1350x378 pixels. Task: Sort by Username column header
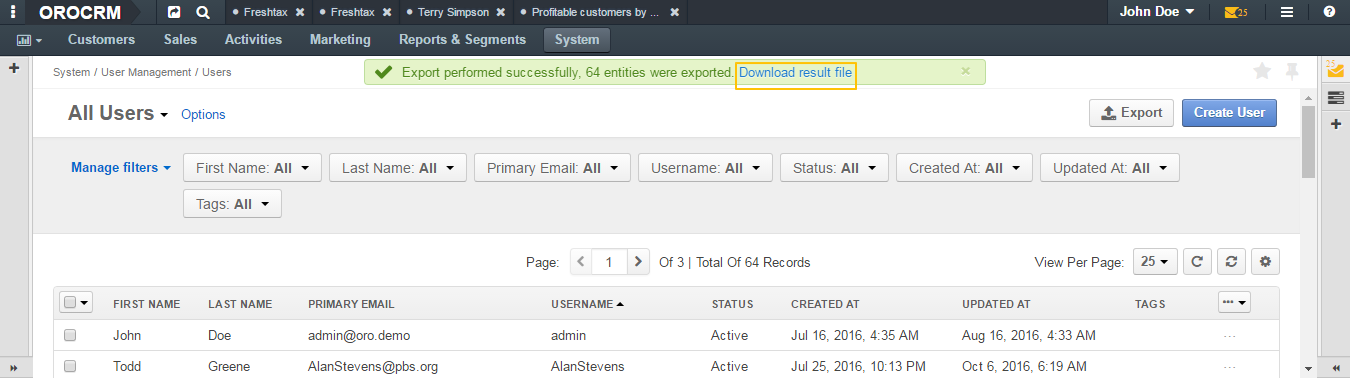[x=587, y=304]
